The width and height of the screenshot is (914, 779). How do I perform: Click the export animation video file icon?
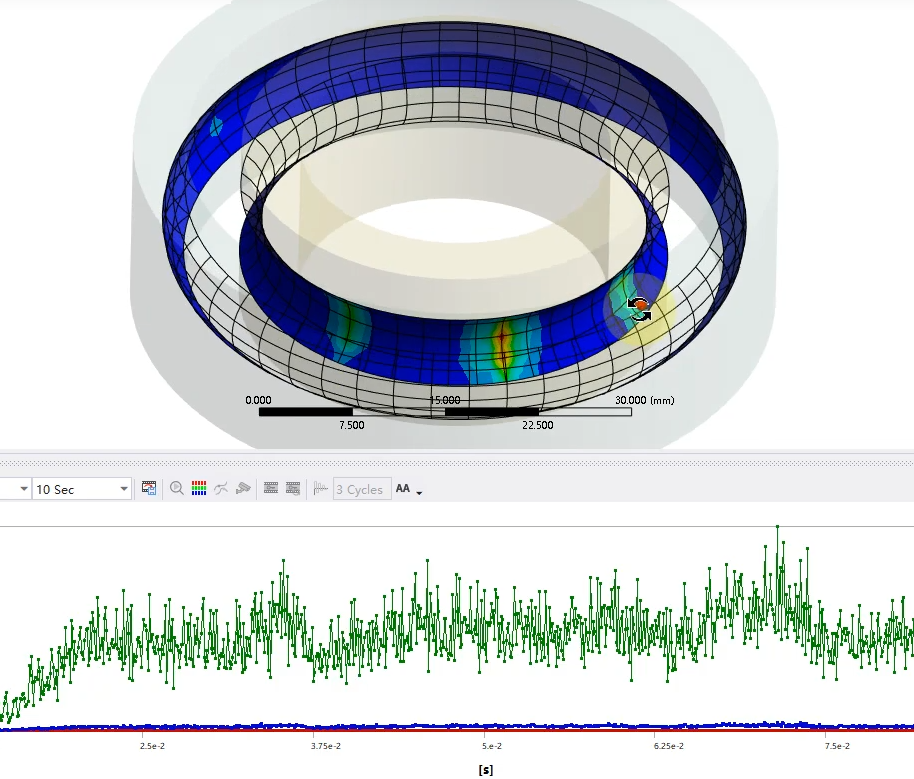pos(149,488)
